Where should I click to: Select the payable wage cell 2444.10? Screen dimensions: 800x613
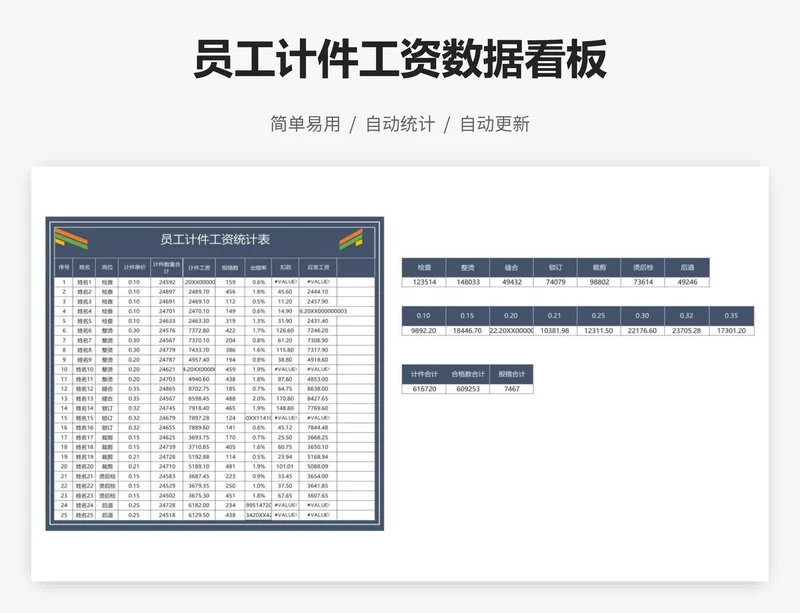[x=318, y=292]
